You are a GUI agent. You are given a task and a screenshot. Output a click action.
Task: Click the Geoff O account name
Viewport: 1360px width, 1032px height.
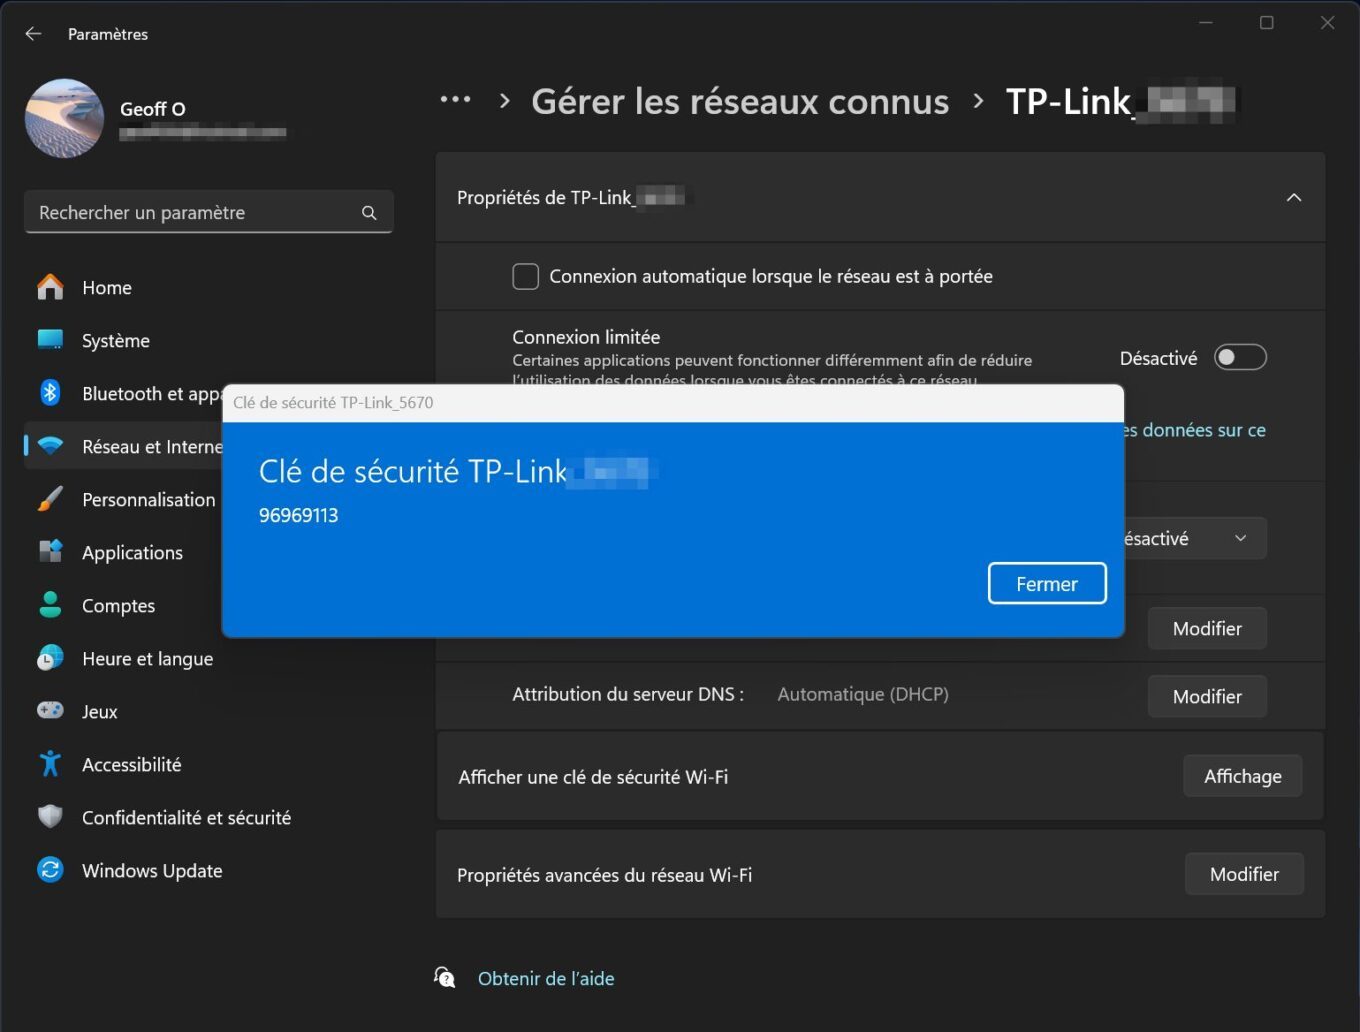click(x=152, y=109)
